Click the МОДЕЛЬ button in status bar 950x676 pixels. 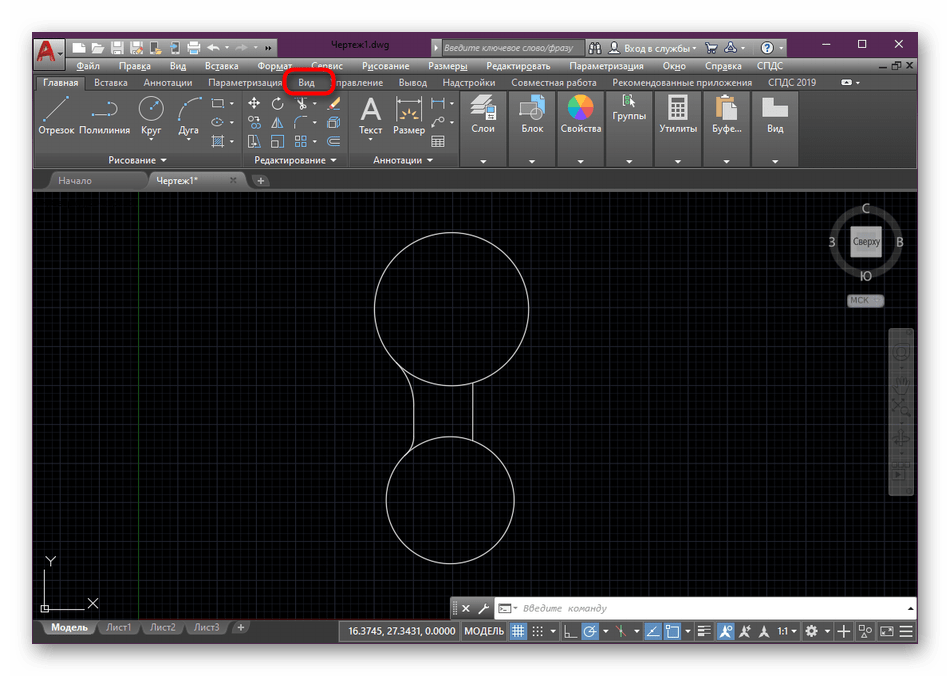point(484,631)
